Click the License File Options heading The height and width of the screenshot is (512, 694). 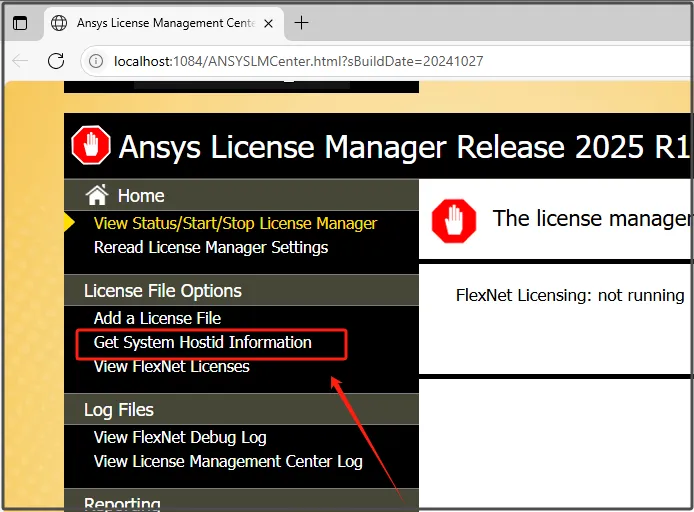pyautogui.click(x=163, y=291)
